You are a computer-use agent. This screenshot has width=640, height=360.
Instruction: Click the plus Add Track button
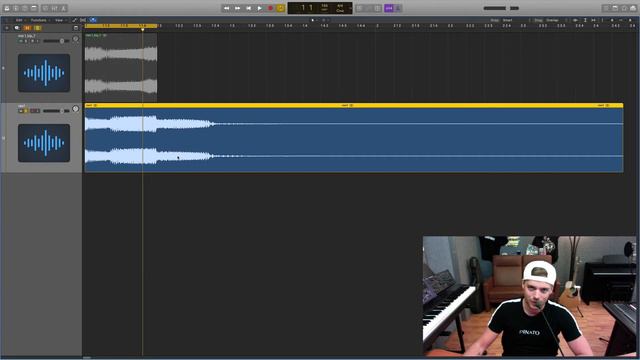tap(7, 28)
